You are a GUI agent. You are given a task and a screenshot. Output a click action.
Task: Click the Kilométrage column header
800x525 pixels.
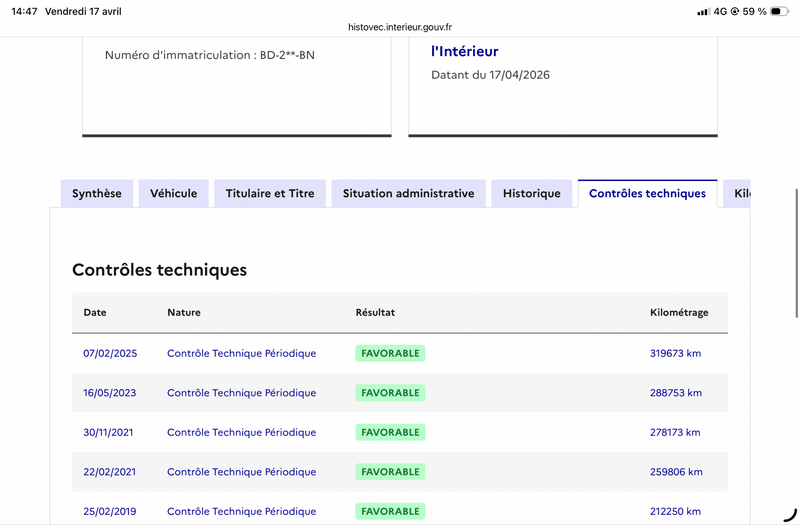(x=679, y=312)
